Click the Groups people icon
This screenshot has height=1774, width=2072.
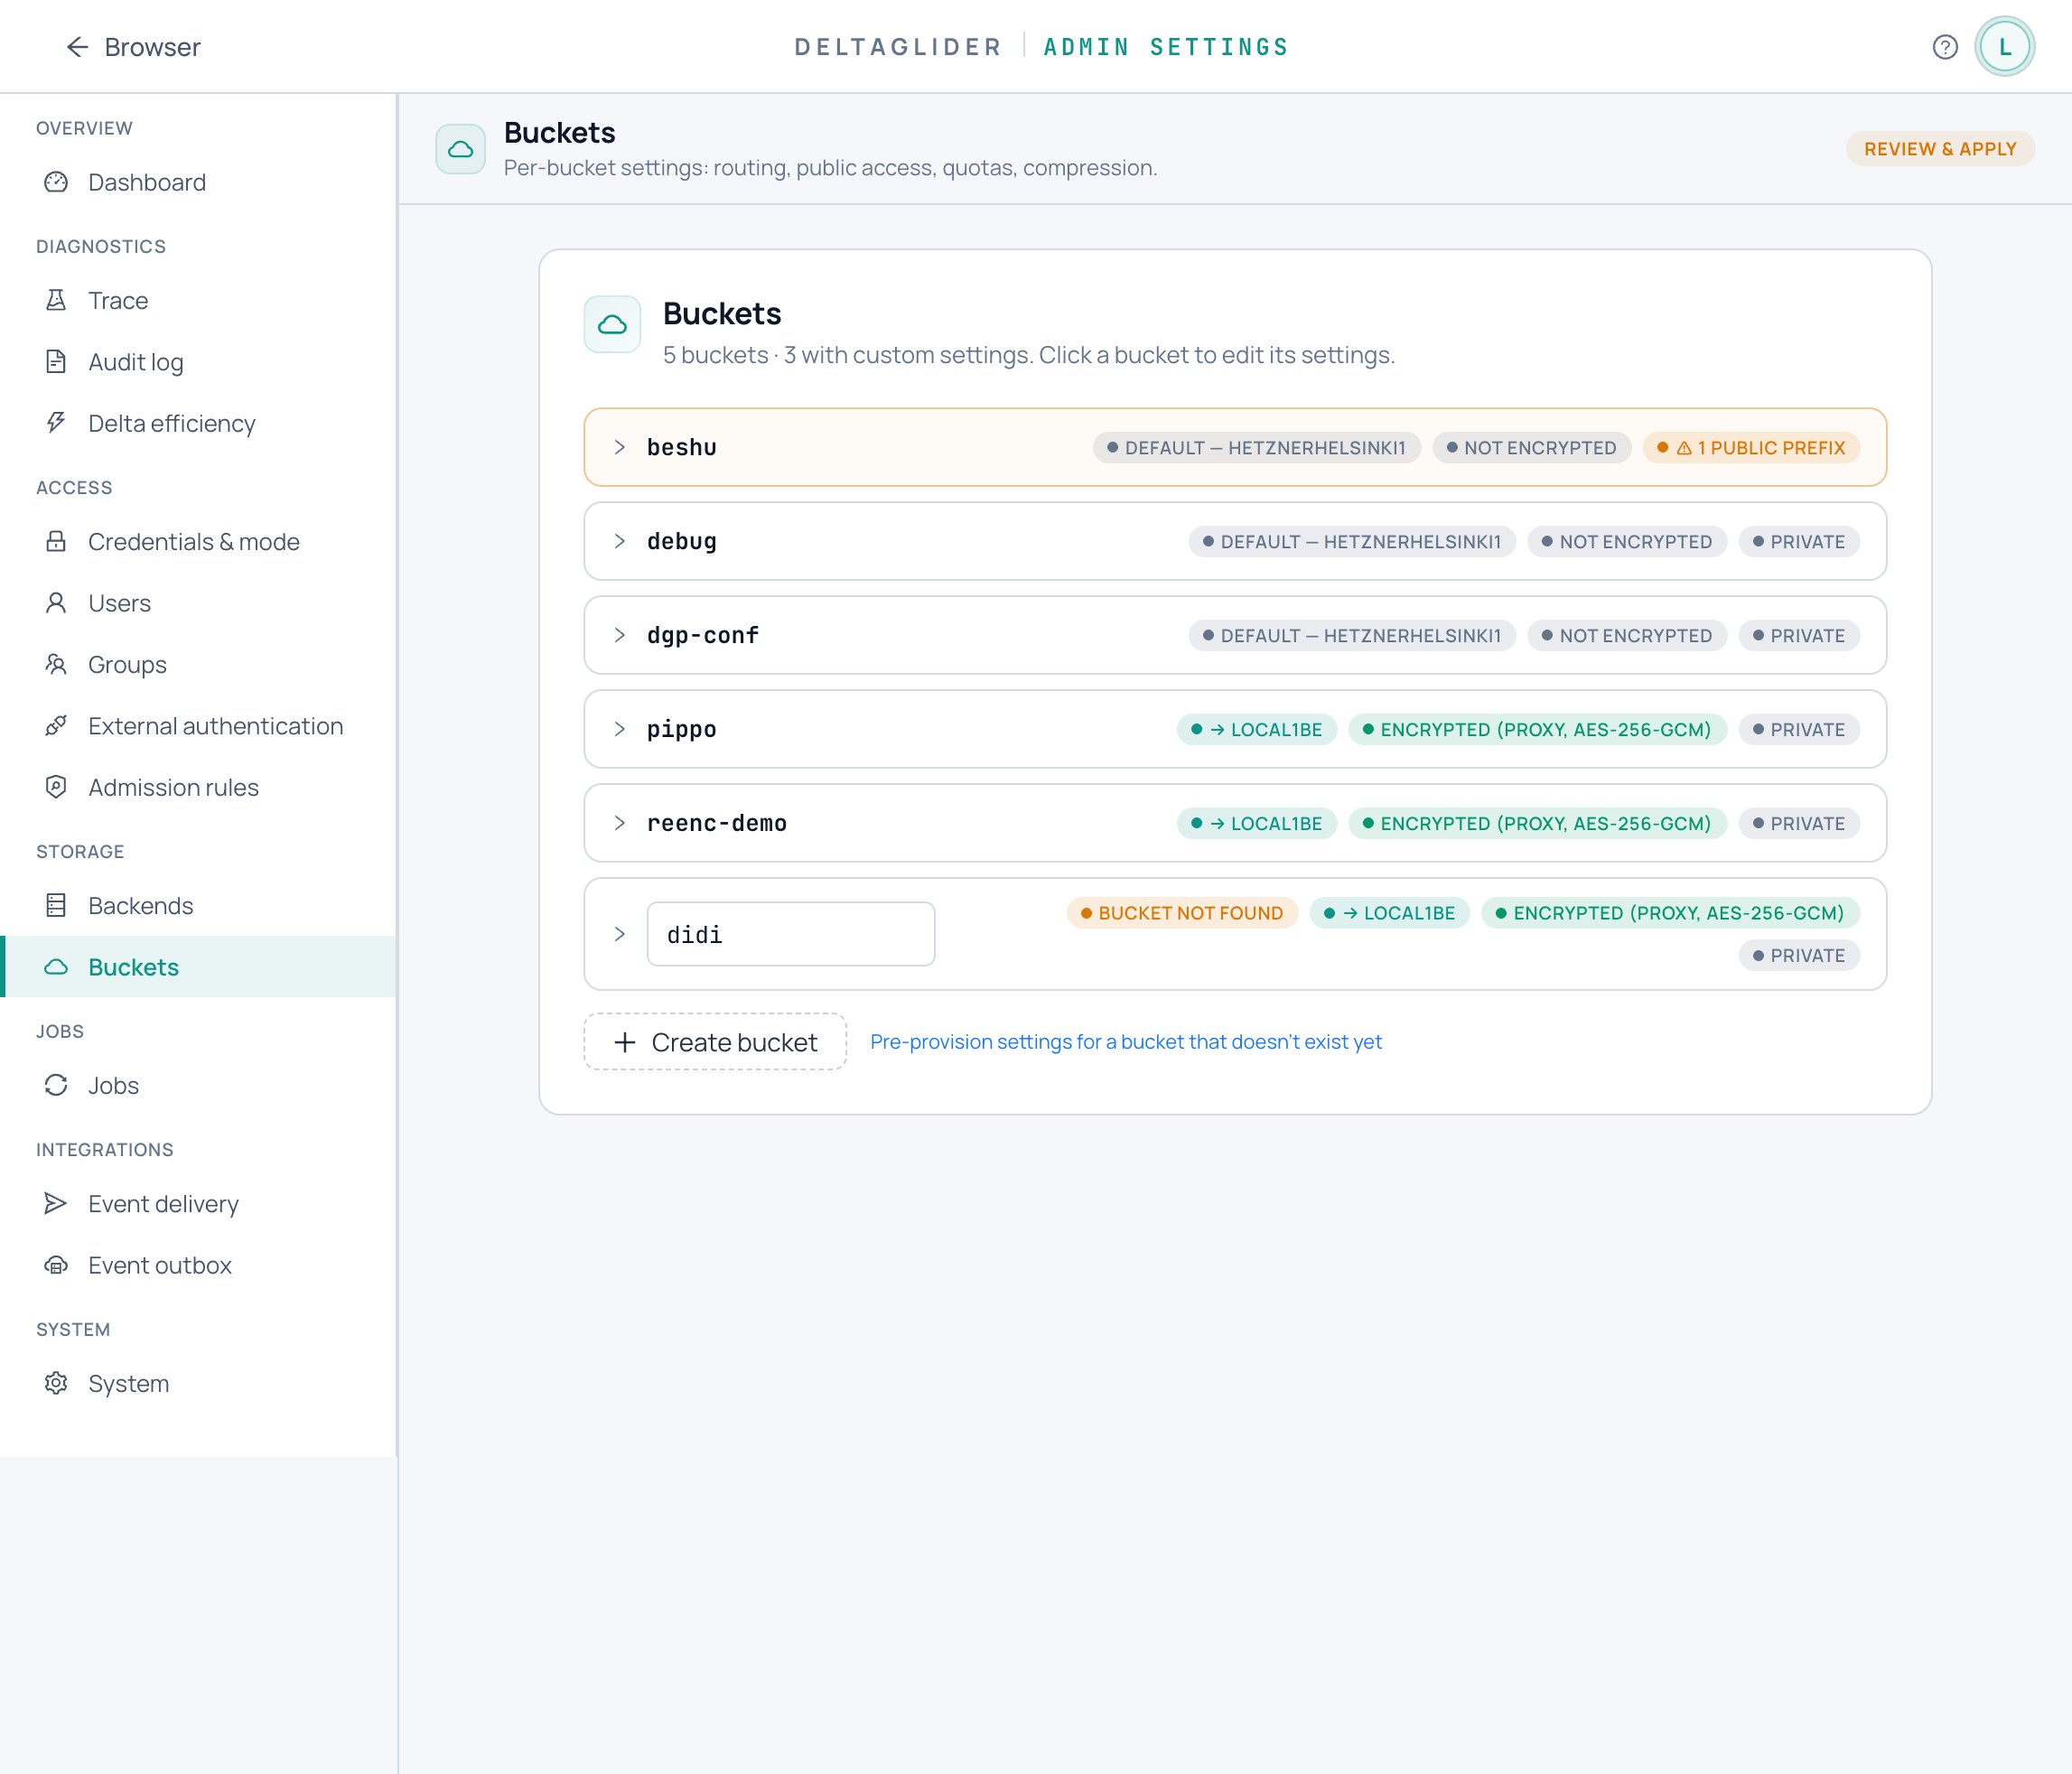(56, 664)
